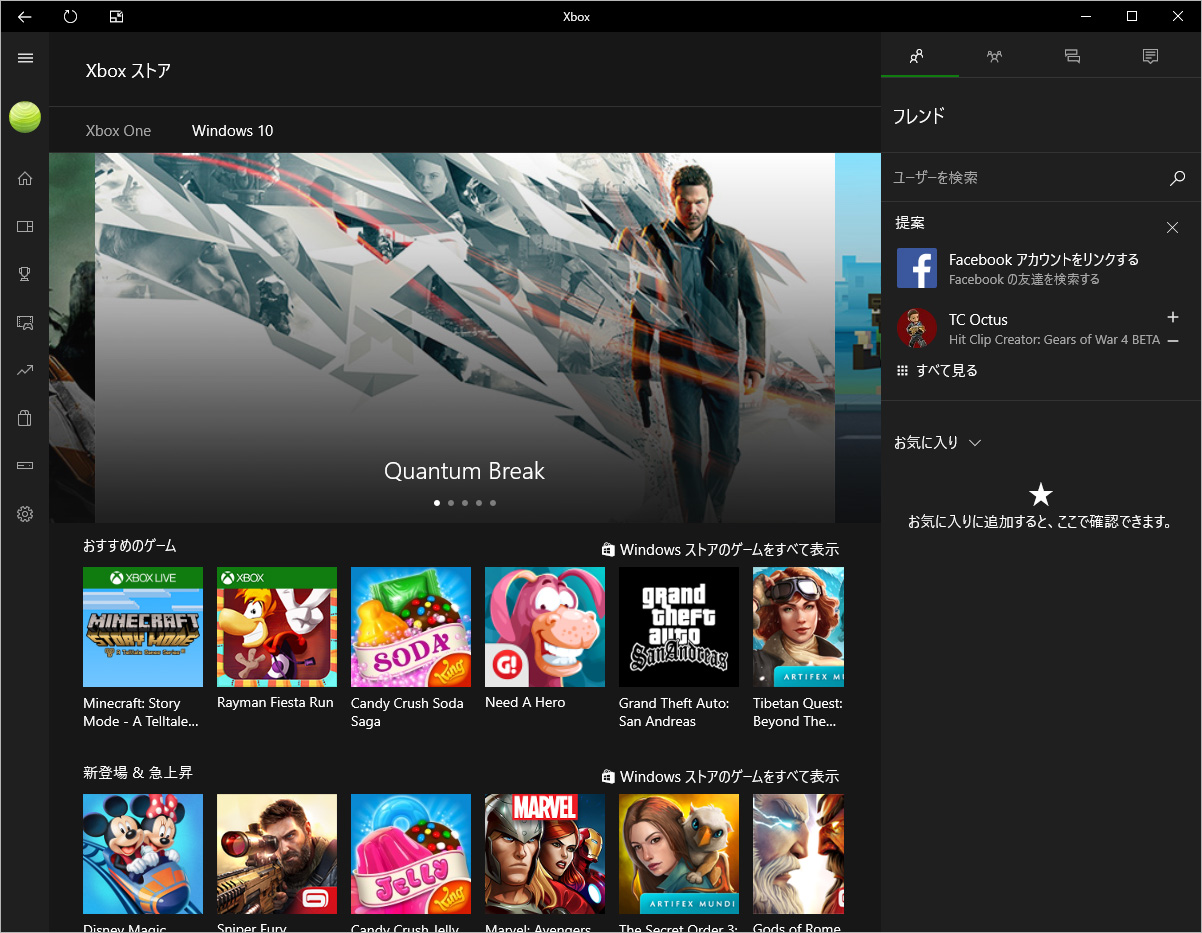Screen dimensions: 1202x933
Task: Click the previous carousel slide preview on the left
Action: (72, 338)
